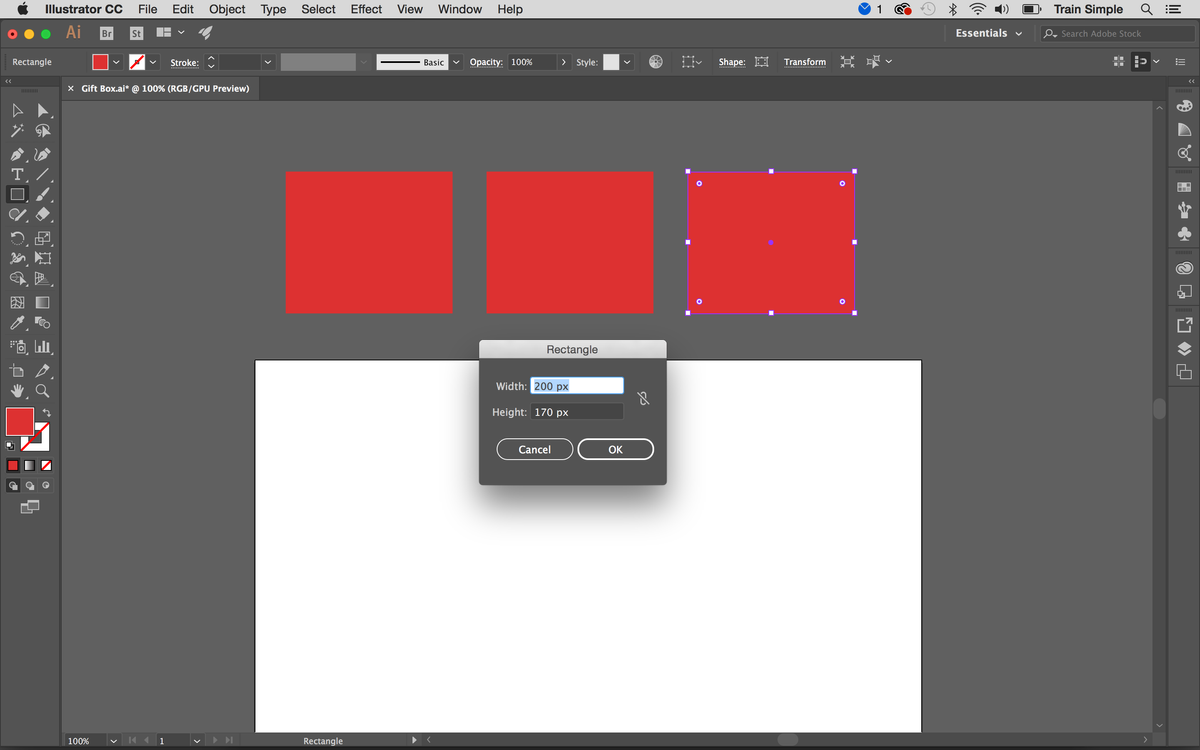The width and height of the screenshot is (1200, 750).
Task: Open the Symbols panel
Action: click(x=1184, y=234)
